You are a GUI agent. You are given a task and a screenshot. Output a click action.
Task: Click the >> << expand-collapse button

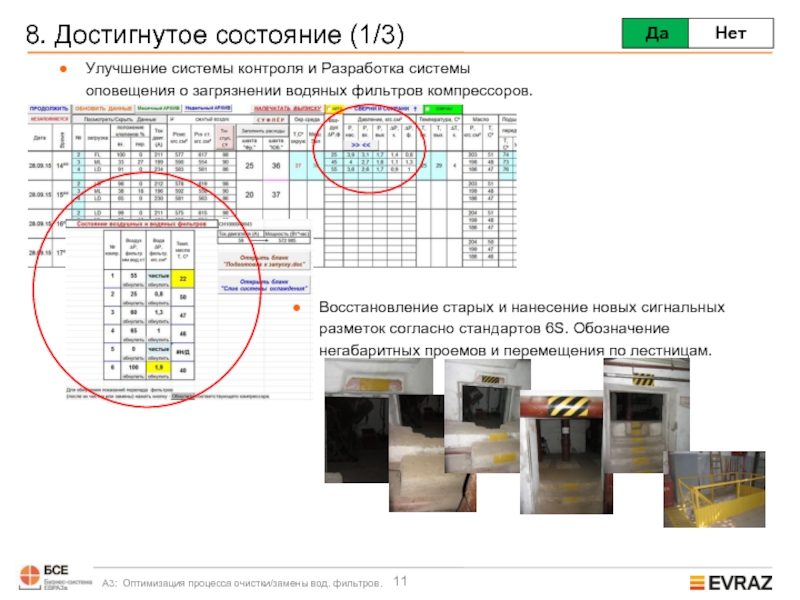361,145
